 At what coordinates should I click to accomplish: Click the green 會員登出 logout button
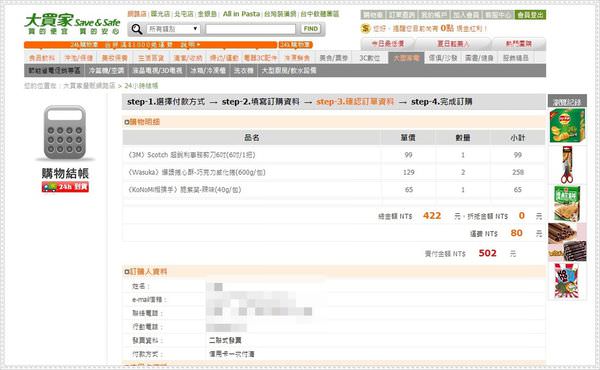(530, 15)
